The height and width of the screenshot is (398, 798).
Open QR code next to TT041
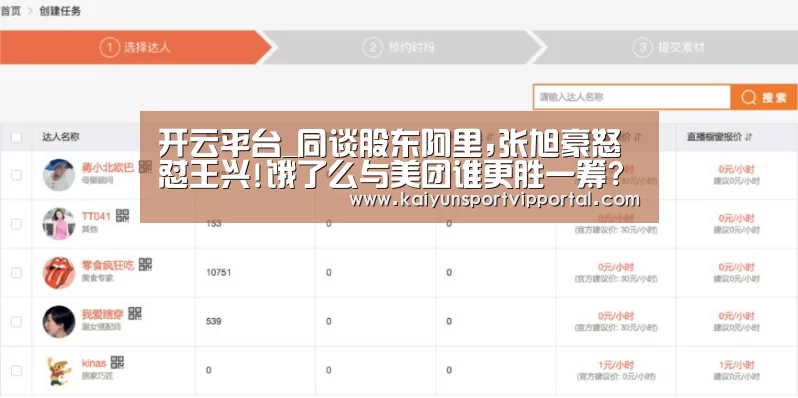coord(123,215)
